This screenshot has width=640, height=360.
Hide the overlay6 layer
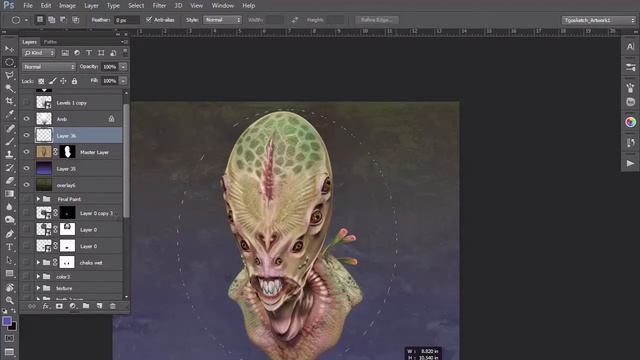coord(27,185)
